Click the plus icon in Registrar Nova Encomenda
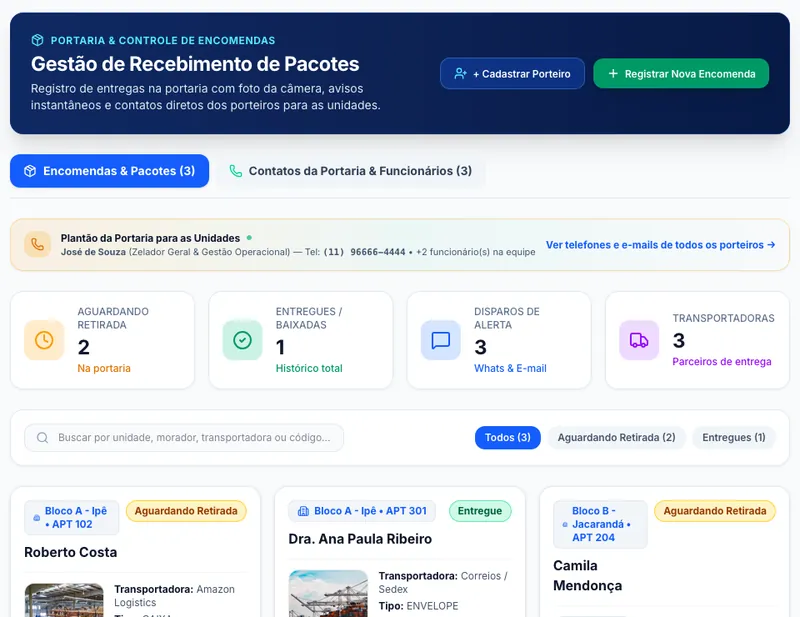The height and width of the screenshot is (617, 800). [x=613, y=73]
